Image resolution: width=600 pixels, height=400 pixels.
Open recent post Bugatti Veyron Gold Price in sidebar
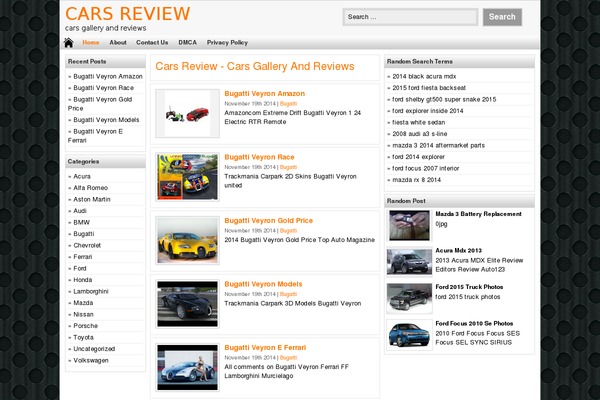coord(100,104)
